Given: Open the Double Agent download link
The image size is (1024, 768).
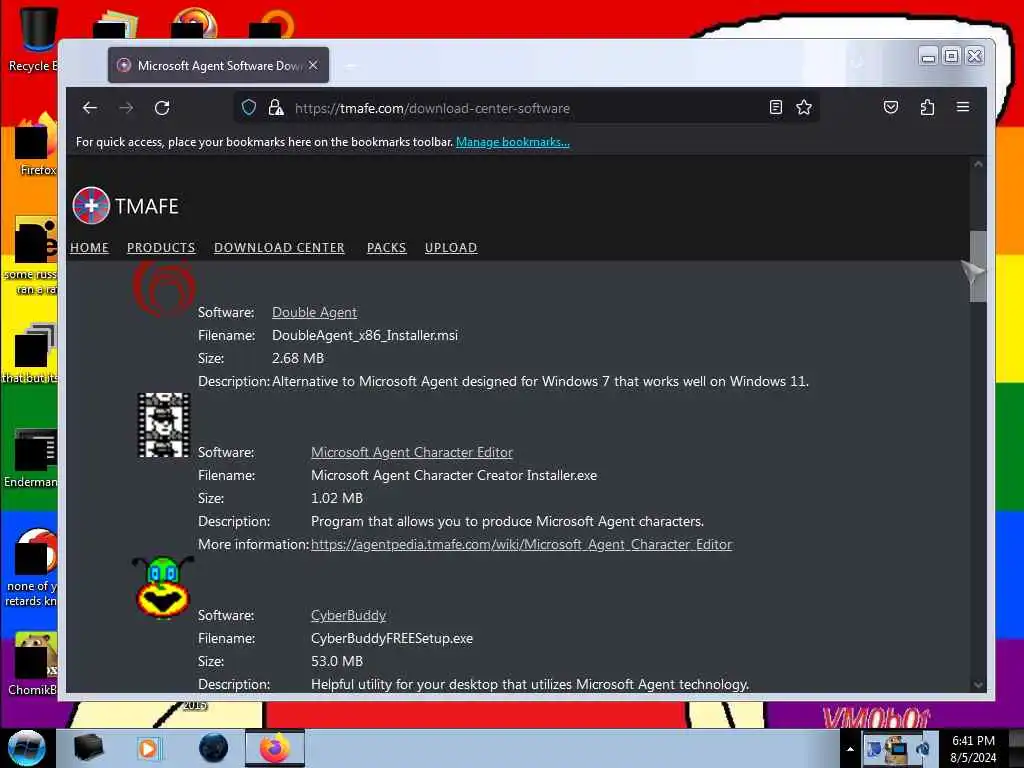Looking at the screenshot, I should click(x=315, y=313).
